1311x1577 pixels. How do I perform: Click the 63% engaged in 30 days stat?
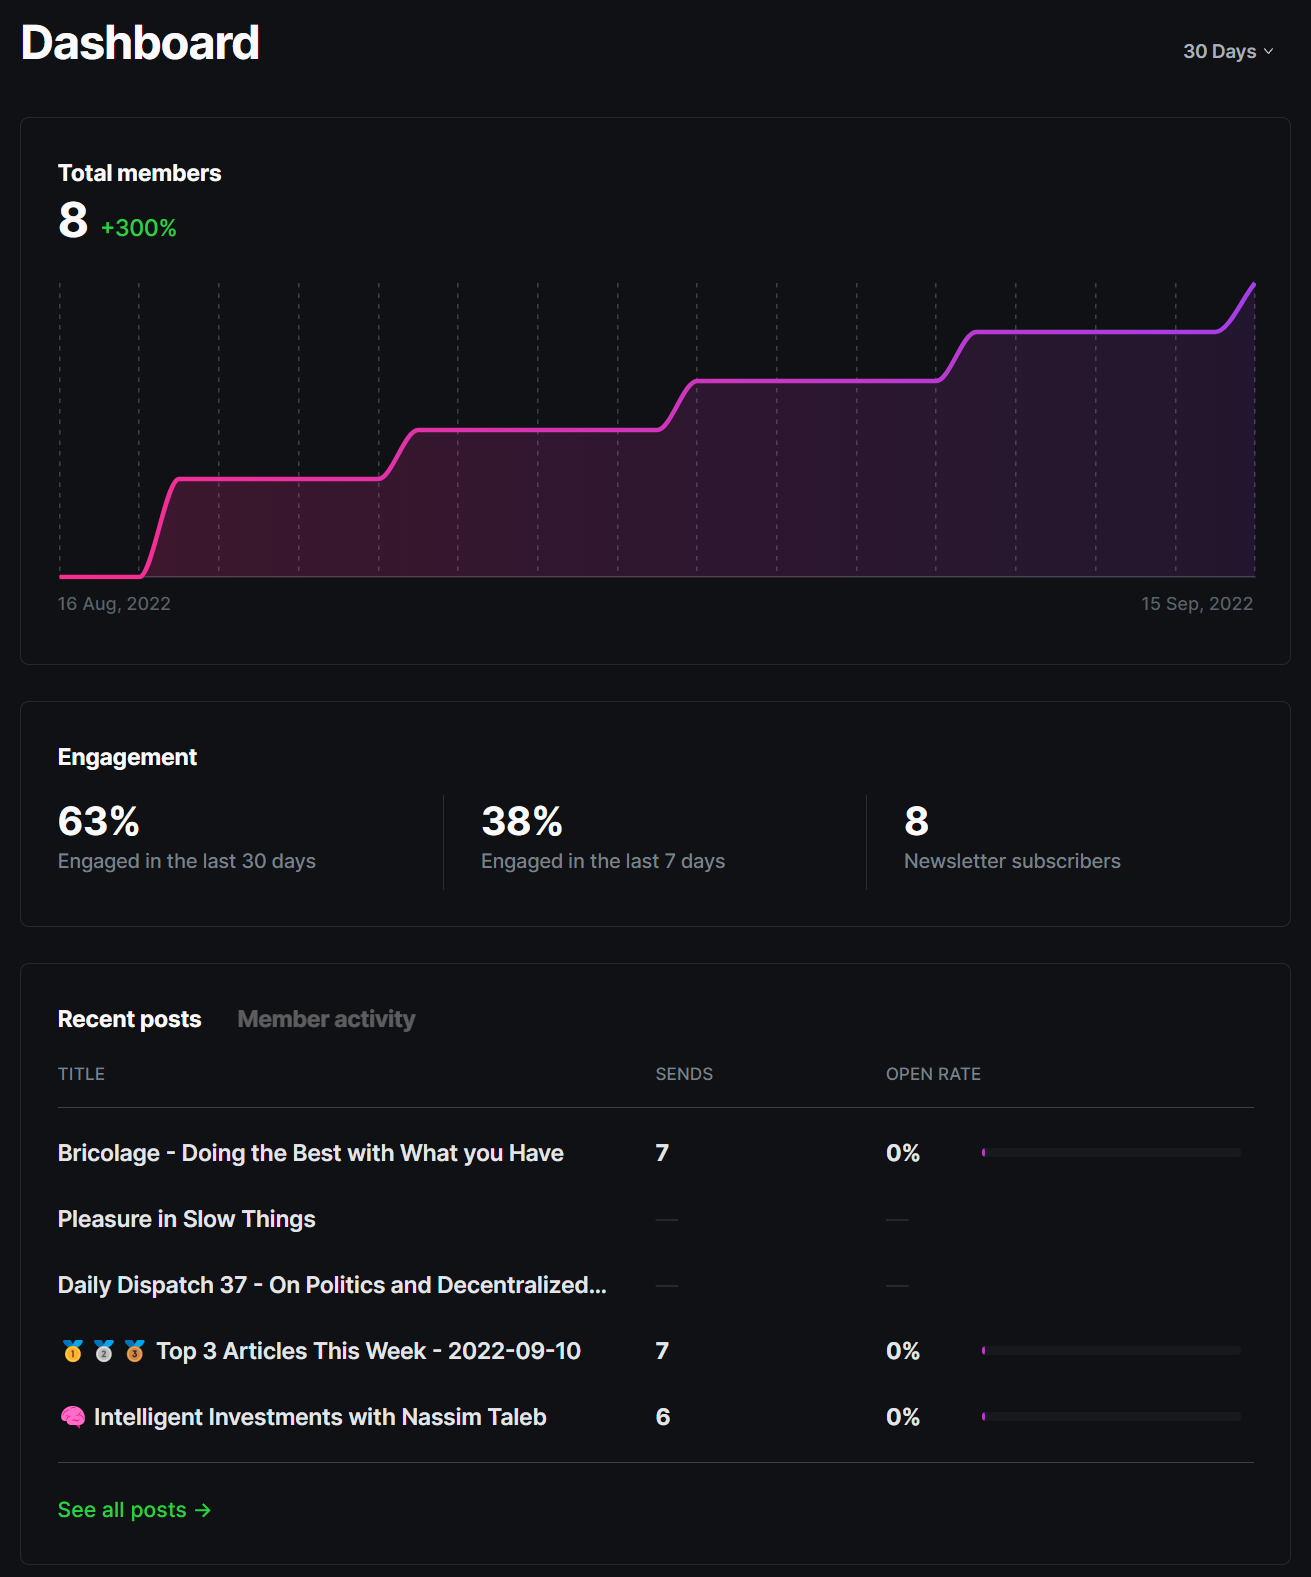pyautogui.click(x=98, y=822)
